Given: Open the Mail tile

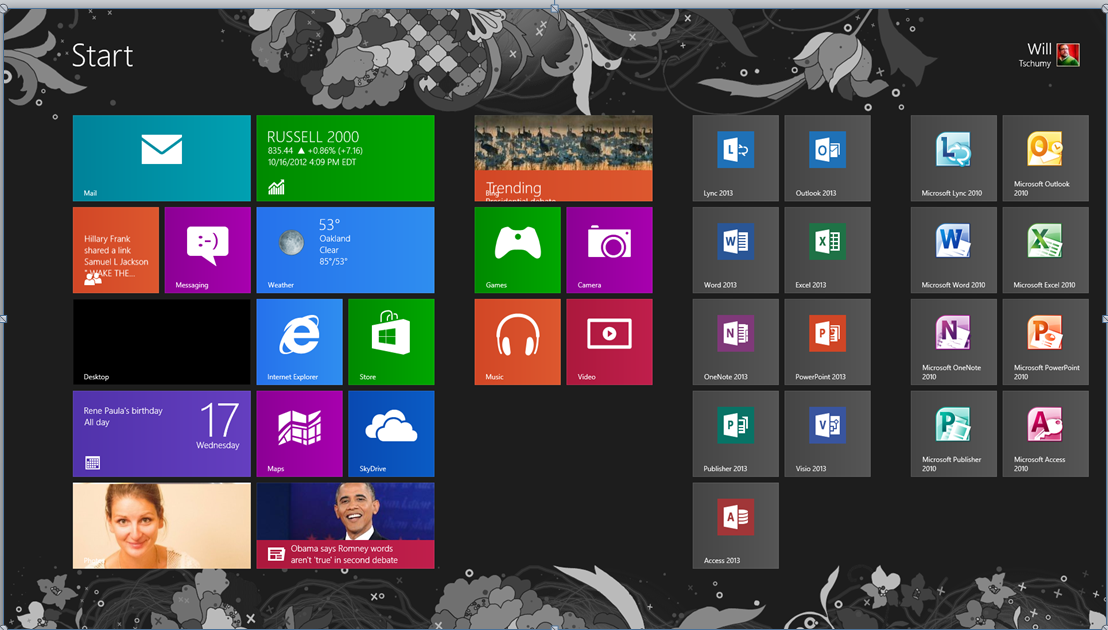Looking at the screenshot, I should coord(161,158).
